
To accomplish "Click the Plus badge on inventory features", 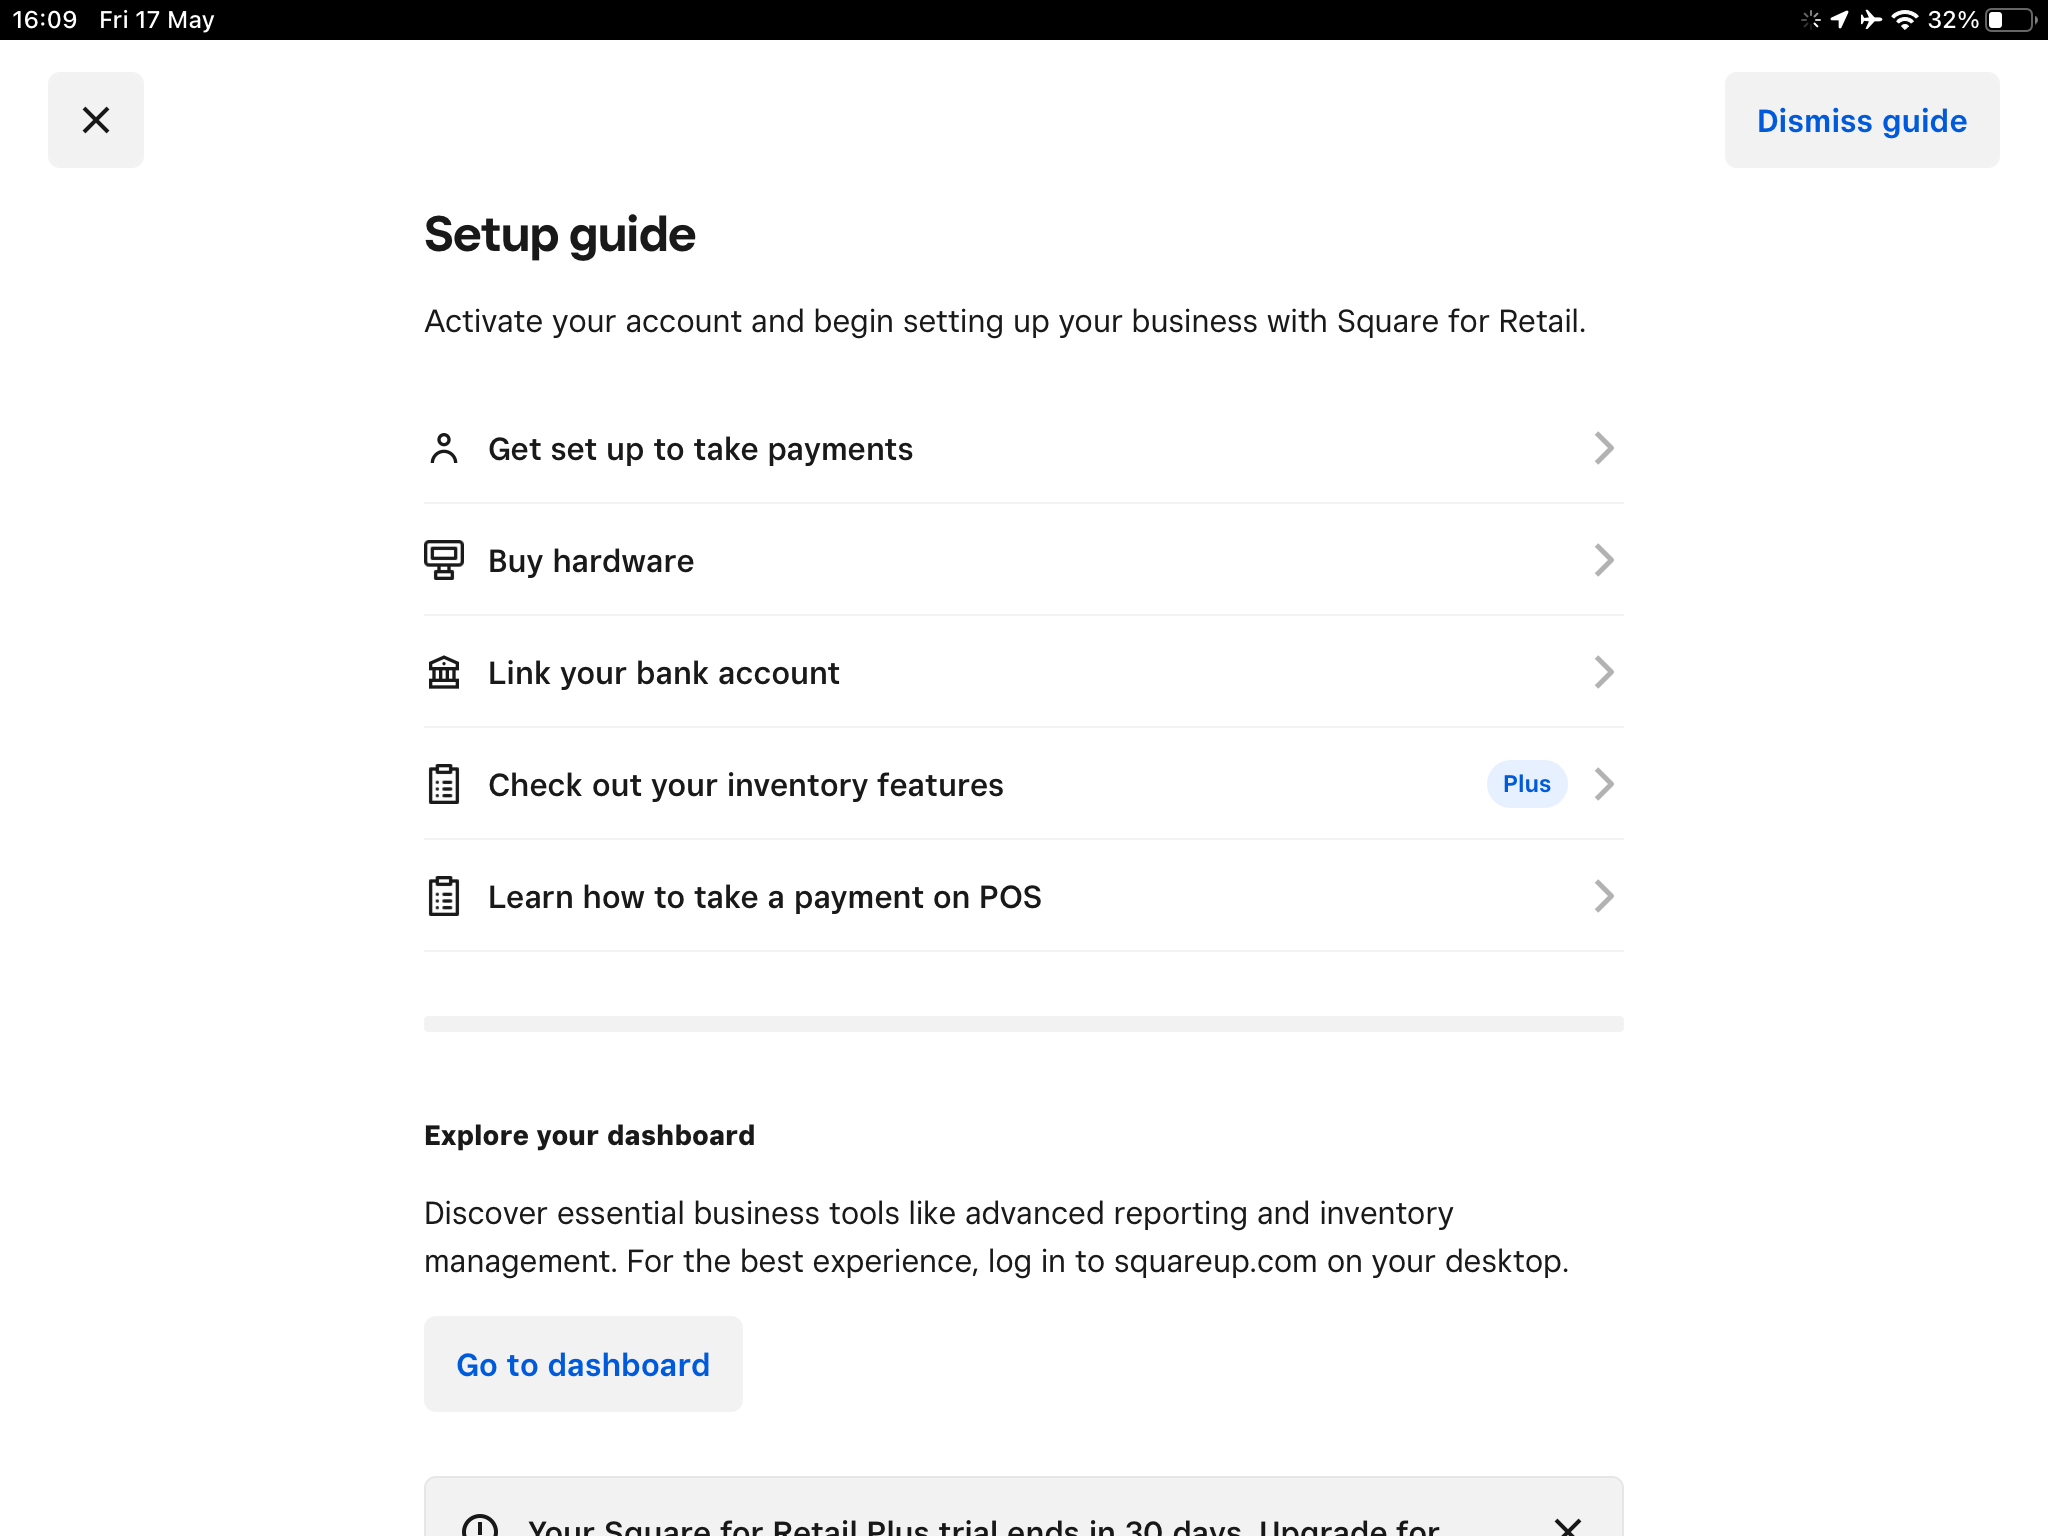I will [x=1526, y=785].
